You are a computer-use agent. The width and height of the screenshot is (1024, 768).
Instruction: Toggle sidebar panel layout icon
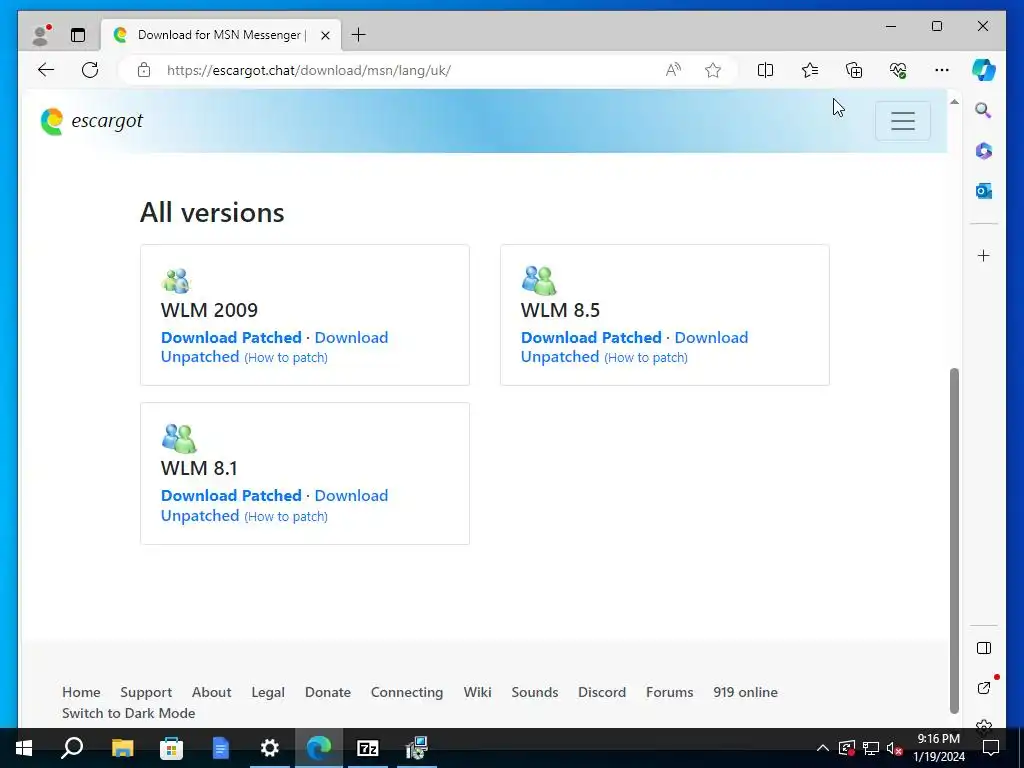click(x=984, y=648)
